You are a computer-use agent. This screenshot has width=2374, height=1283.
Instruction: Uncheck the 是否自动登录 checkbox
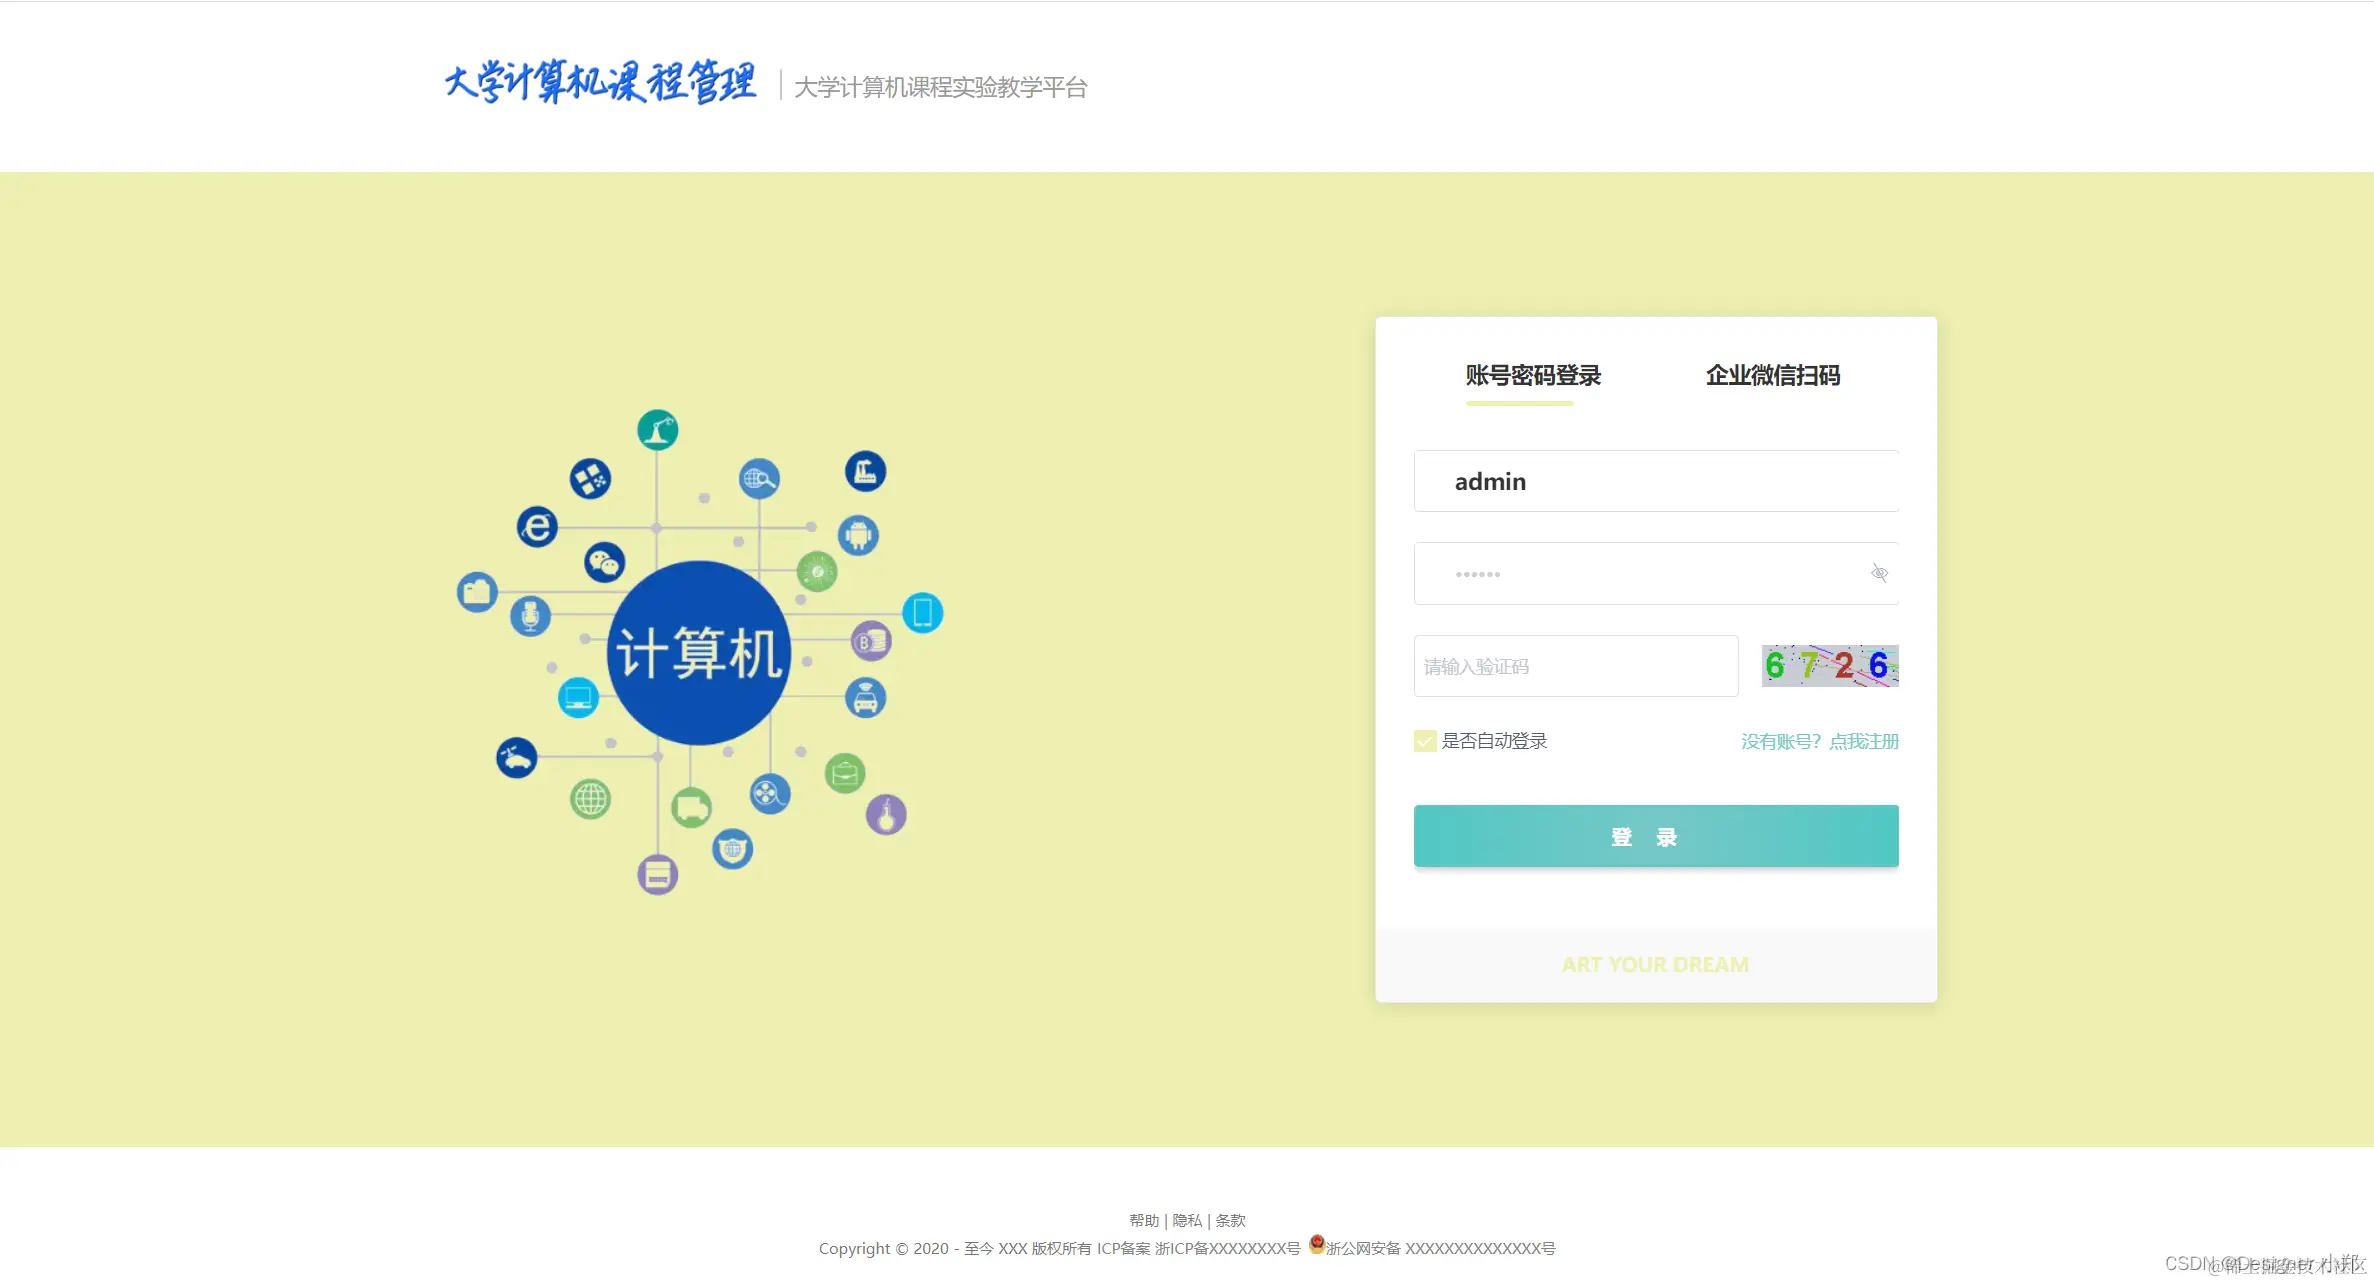(1424, 741)
